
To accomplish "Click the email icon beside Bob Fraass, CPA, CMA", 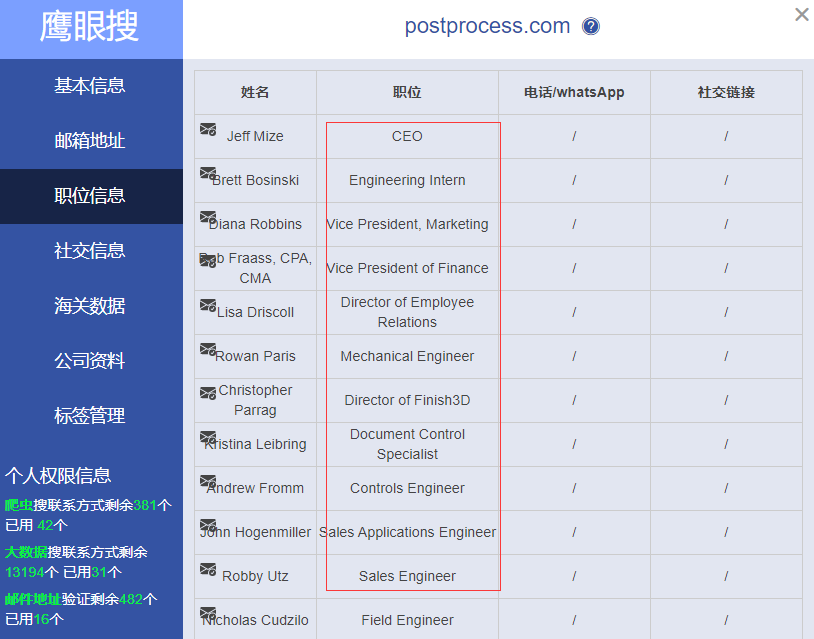I will [208, 260].
